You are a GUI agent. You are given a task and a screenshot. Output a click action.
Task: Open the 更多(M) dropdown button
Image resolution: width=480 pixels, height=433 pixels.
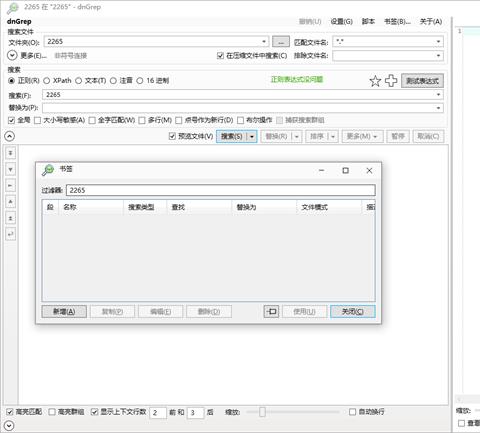click(362, 136)
